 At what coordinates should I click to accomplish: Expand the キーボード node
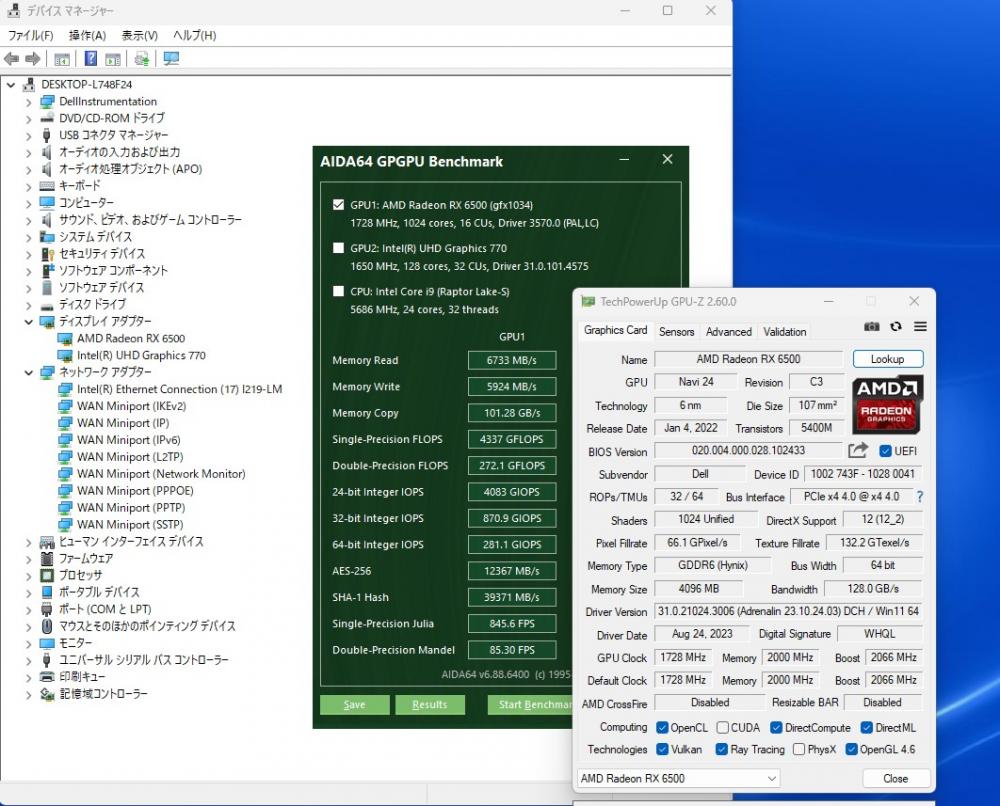coord(29,186)
